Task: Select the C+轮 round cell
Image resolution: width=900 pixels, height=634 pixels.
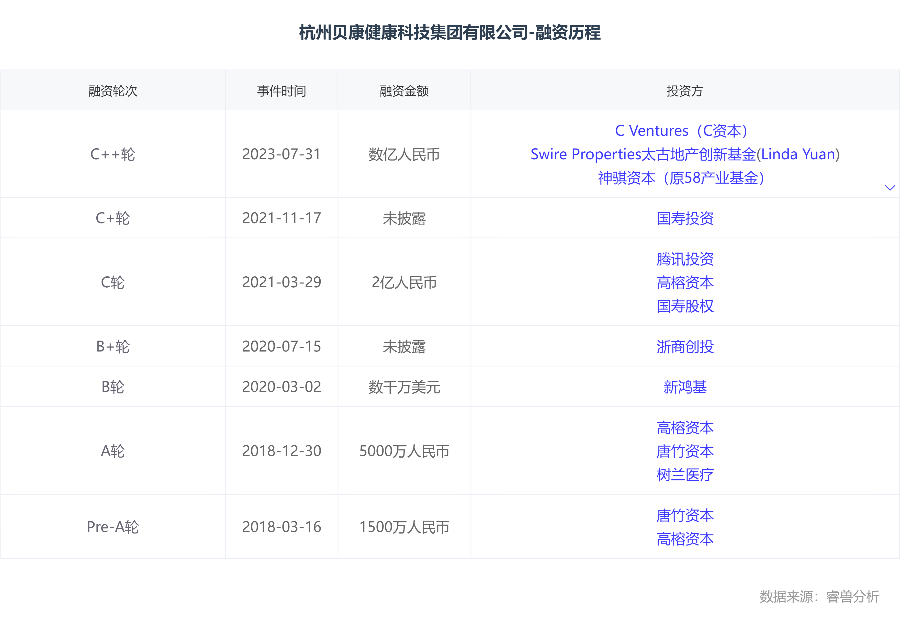Action: coord(112,218)
